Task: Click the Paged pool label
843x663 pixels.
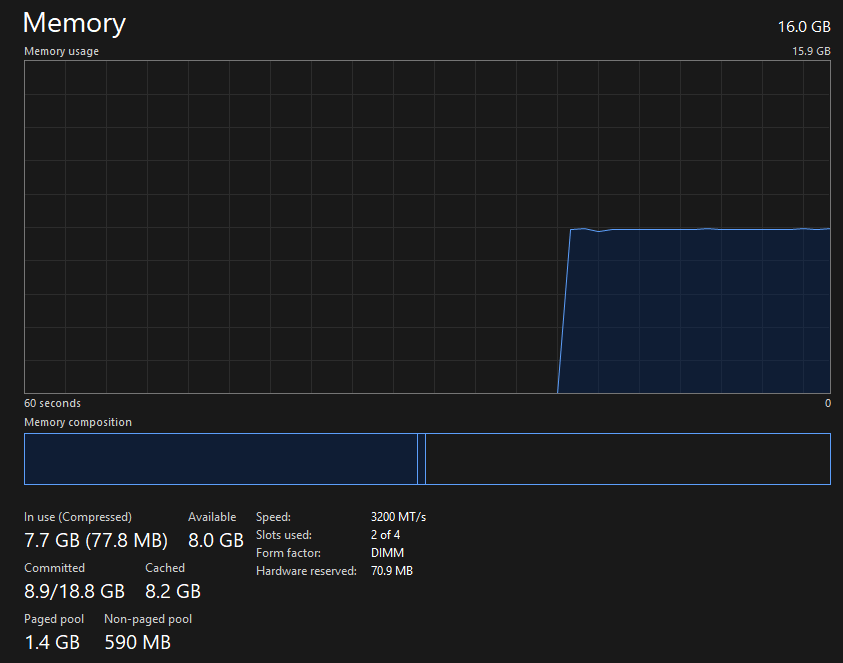Action: (54, 619)
